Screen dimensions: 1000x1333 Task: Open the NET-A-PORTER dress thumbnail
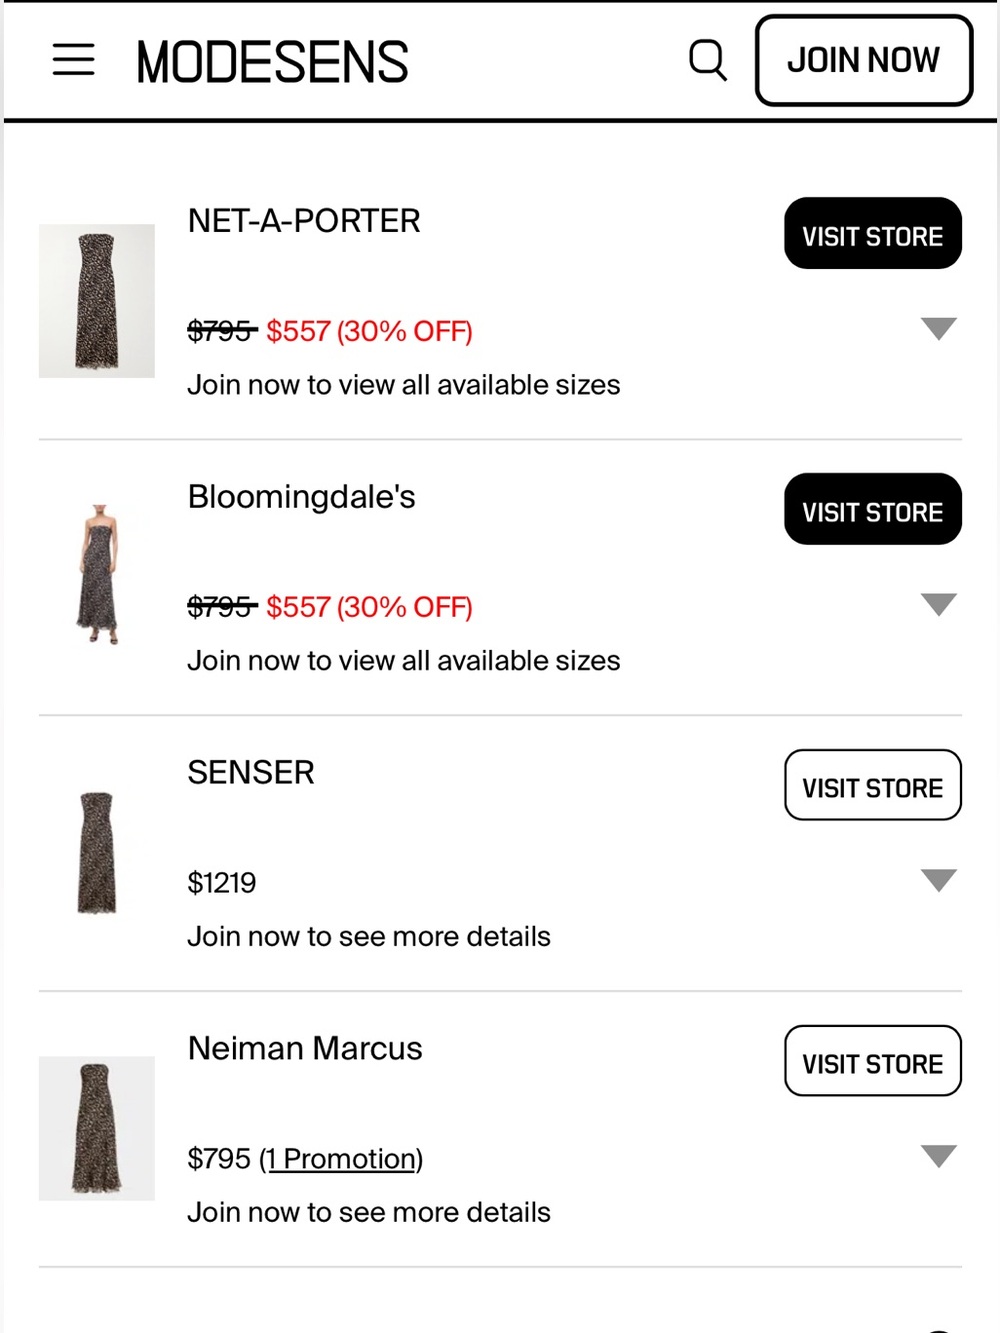[97, 301]
